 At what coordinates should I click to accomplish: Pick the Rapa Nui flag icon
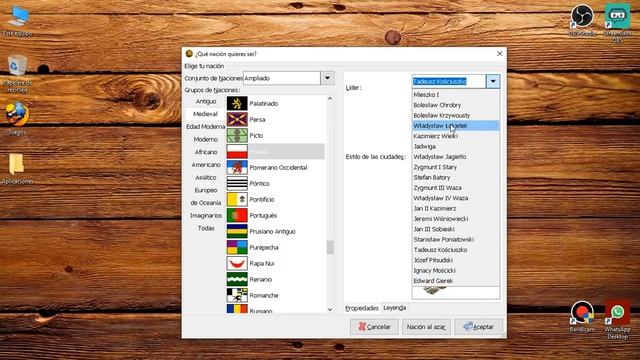pyautogui.click(x=237, y=263)
